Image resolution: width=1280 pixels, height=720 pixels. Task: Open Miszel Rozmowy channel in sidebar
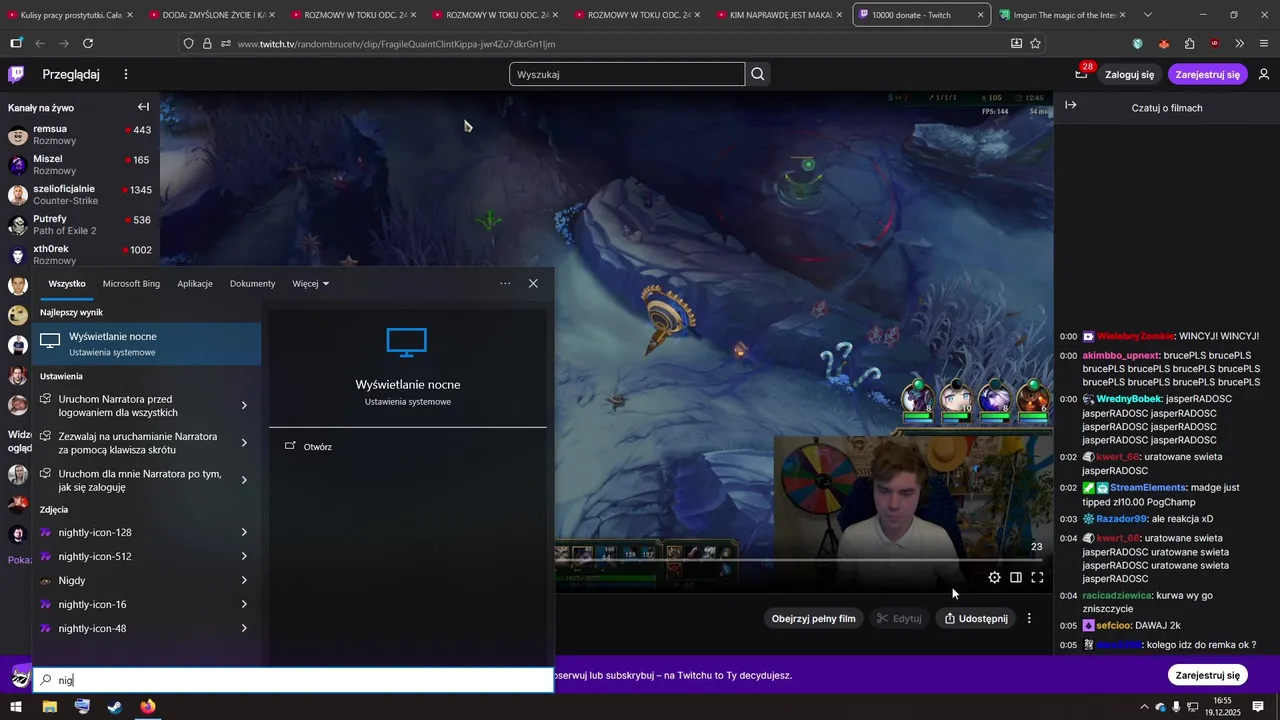80,165
